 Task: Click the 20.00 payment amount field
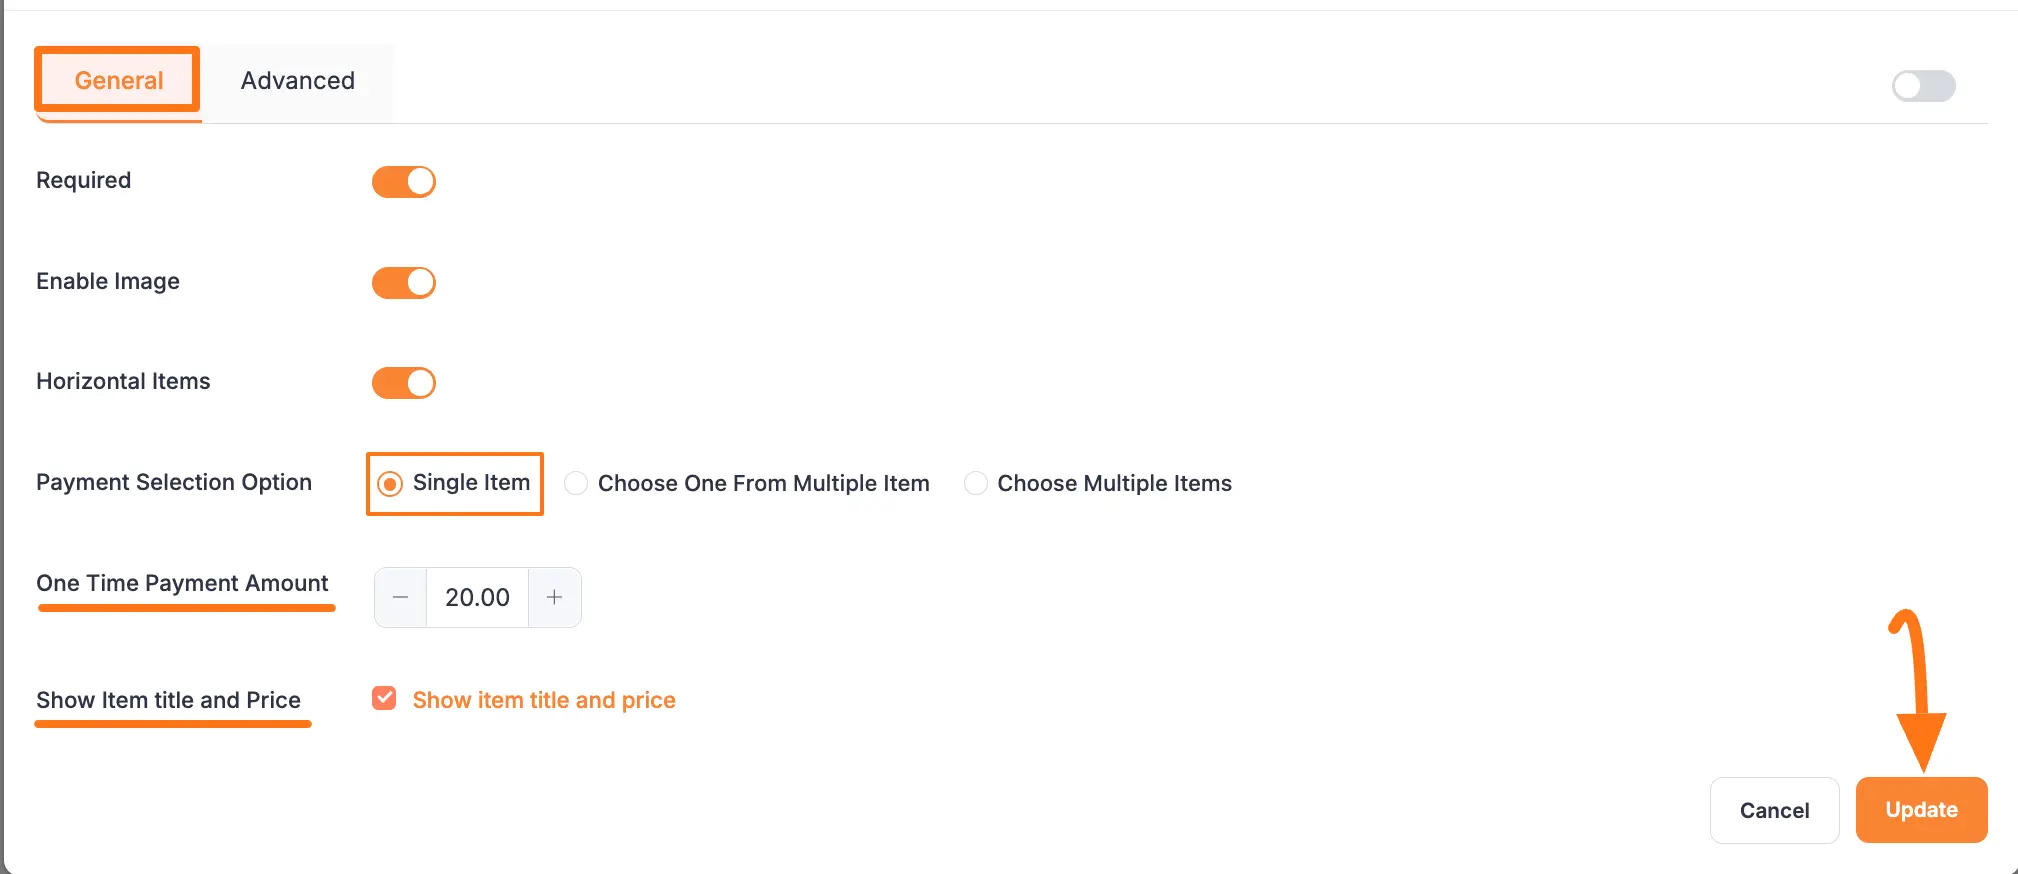tap(477, 597)
